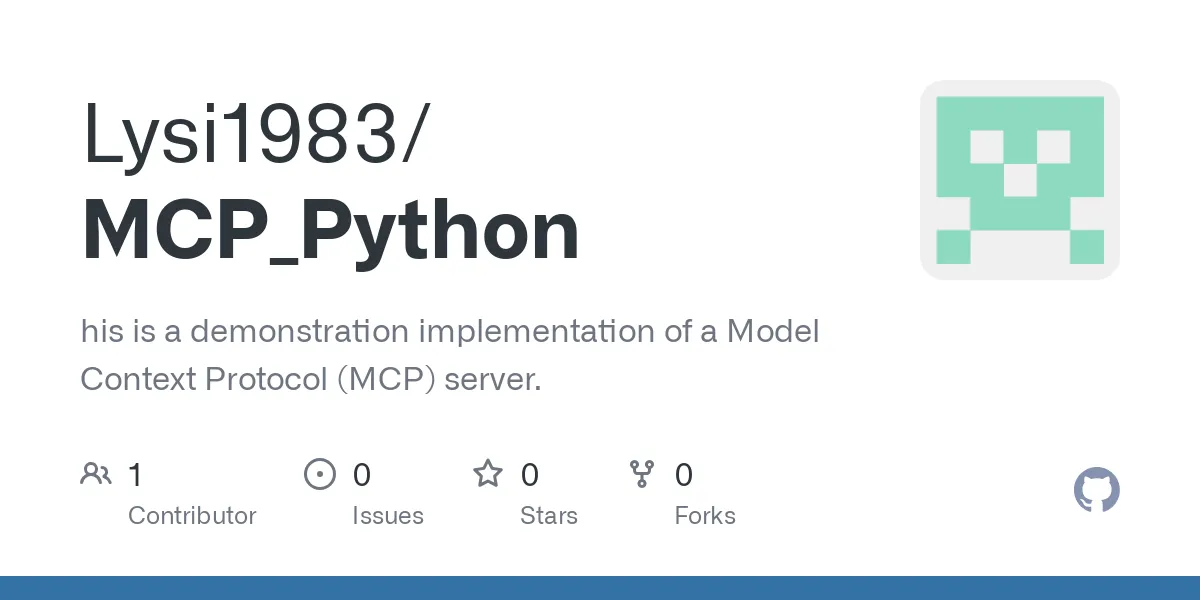Select the Issues label
This screenshot has height=600, width=1200.
[x=387, y=516]
